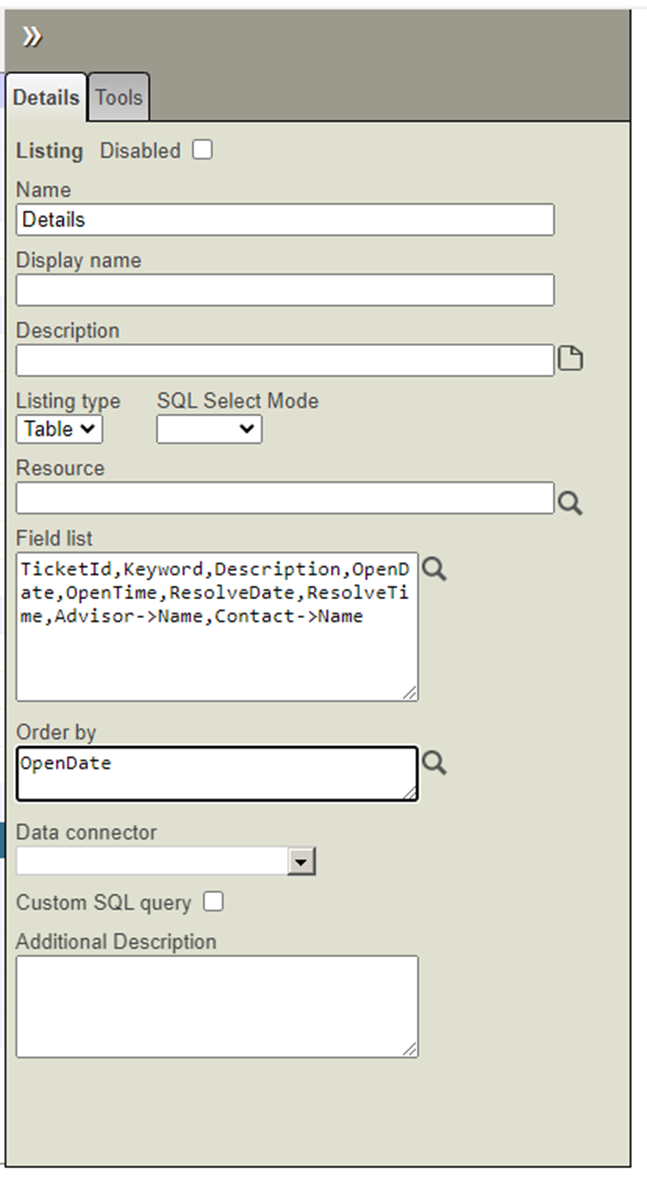Open Description editor page icon
Viewport: 647px width, 1188px height.
(569, 359)
